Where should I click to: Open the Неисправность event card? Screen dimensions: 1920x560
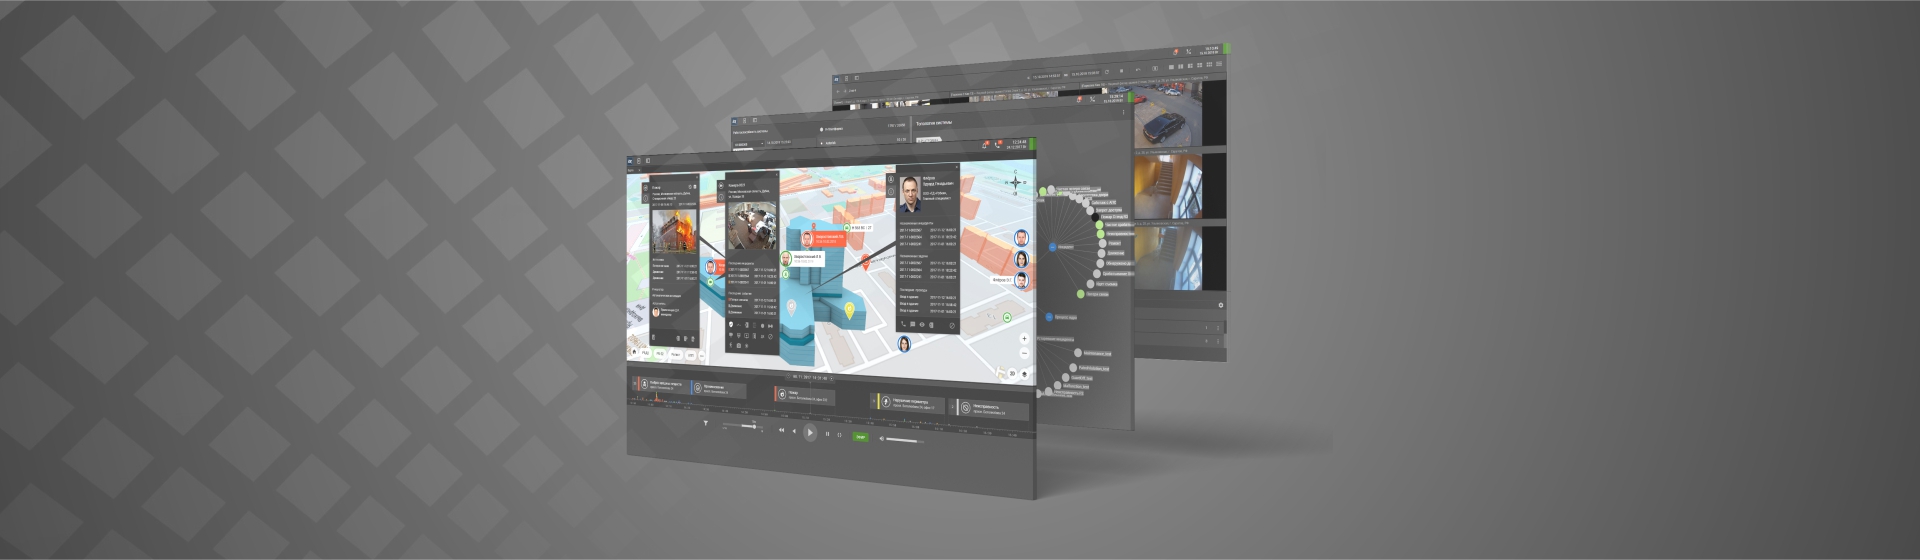pos(989,409)
